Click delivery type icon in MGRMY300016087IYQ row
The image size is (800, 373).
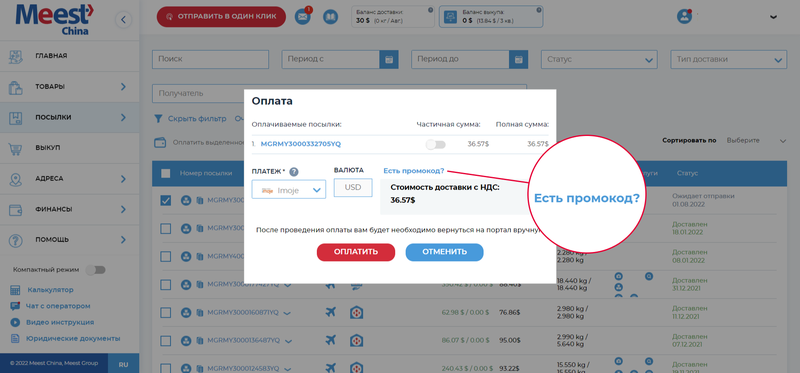(x=357, y=312)
